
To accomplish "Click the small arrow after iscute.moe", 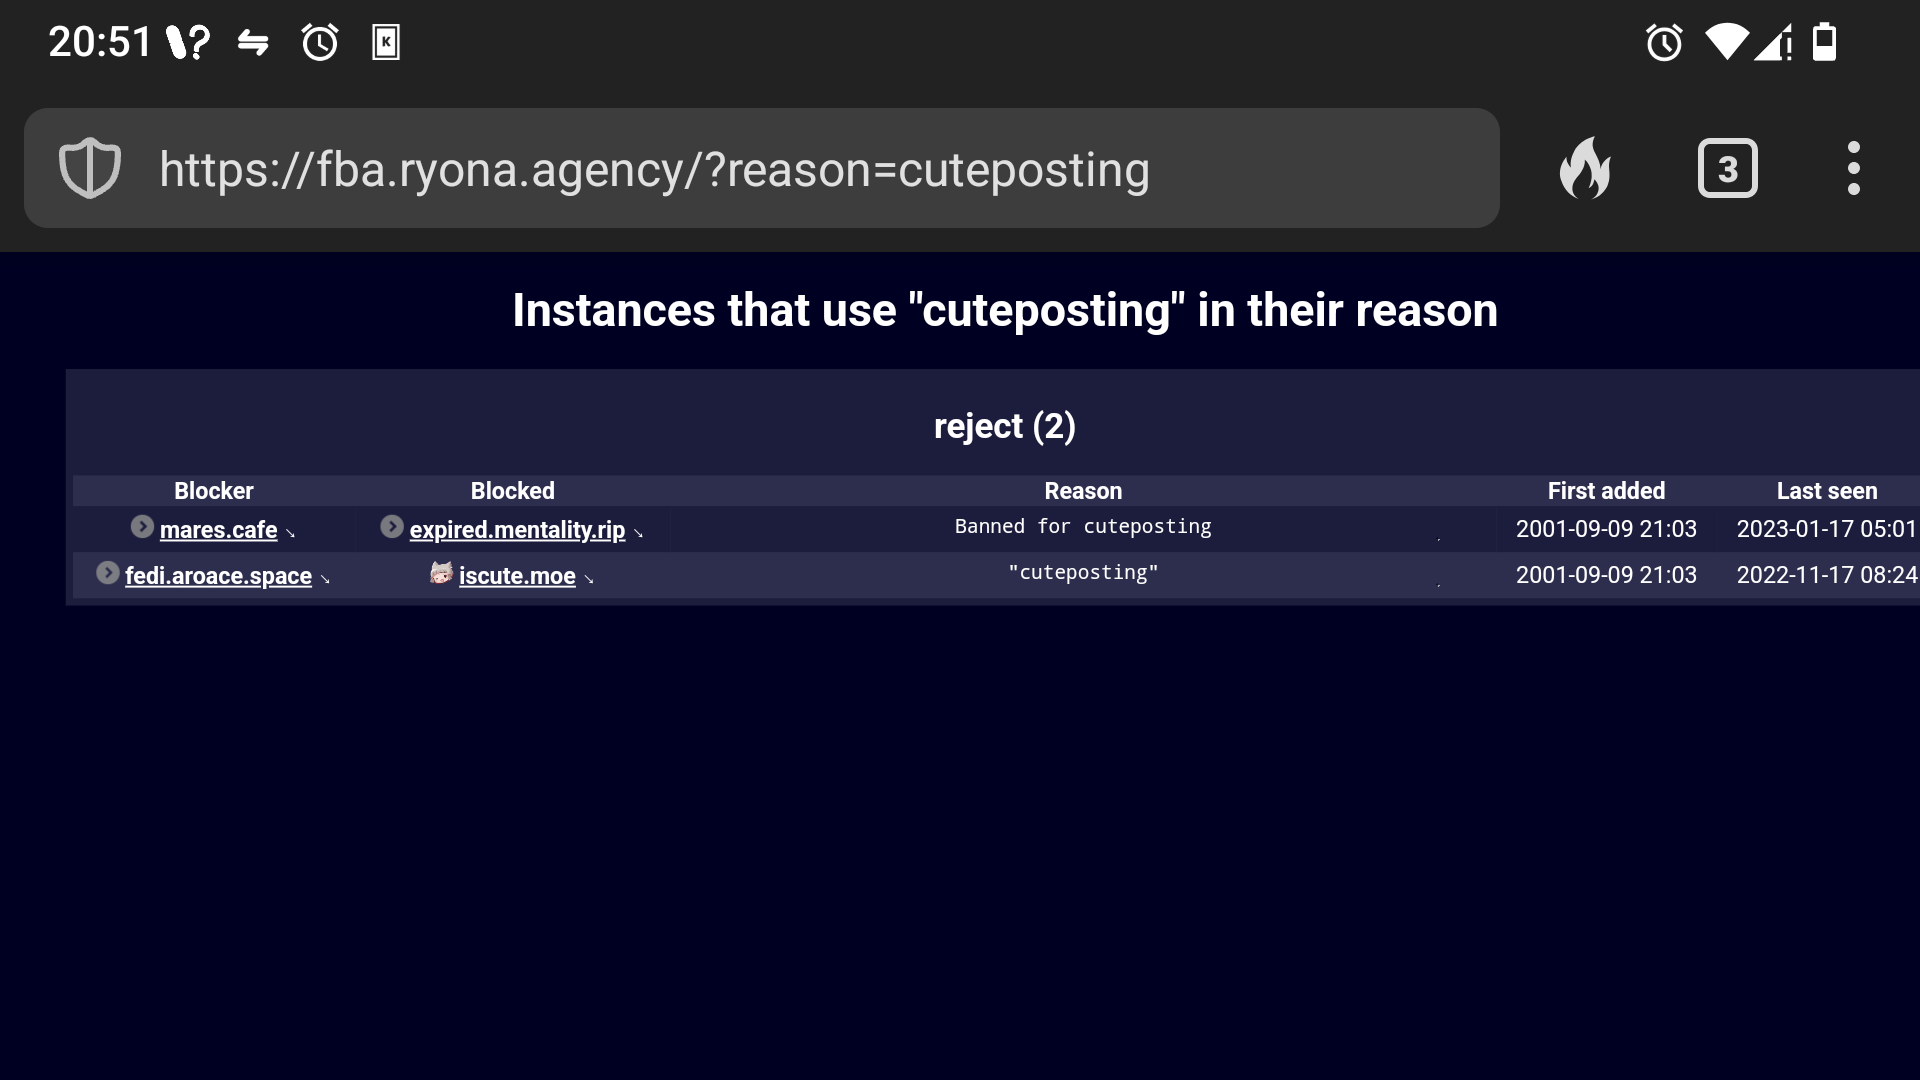I will tap(589, 579).
